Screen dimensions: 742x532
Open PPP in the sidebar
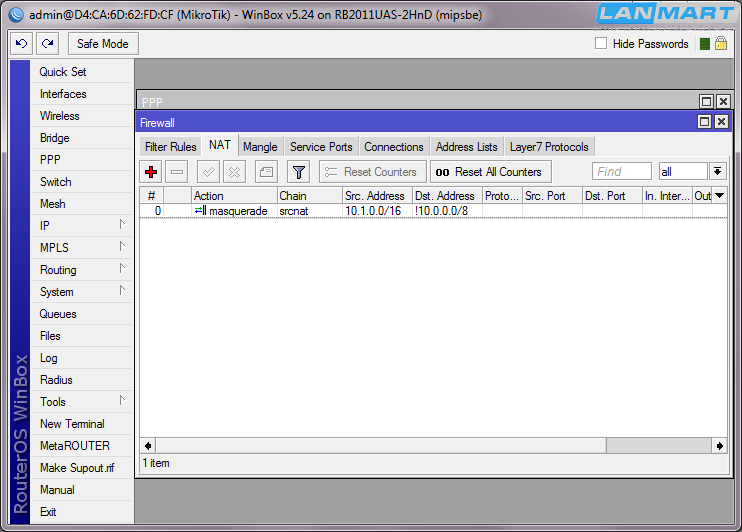pos(81,160)
